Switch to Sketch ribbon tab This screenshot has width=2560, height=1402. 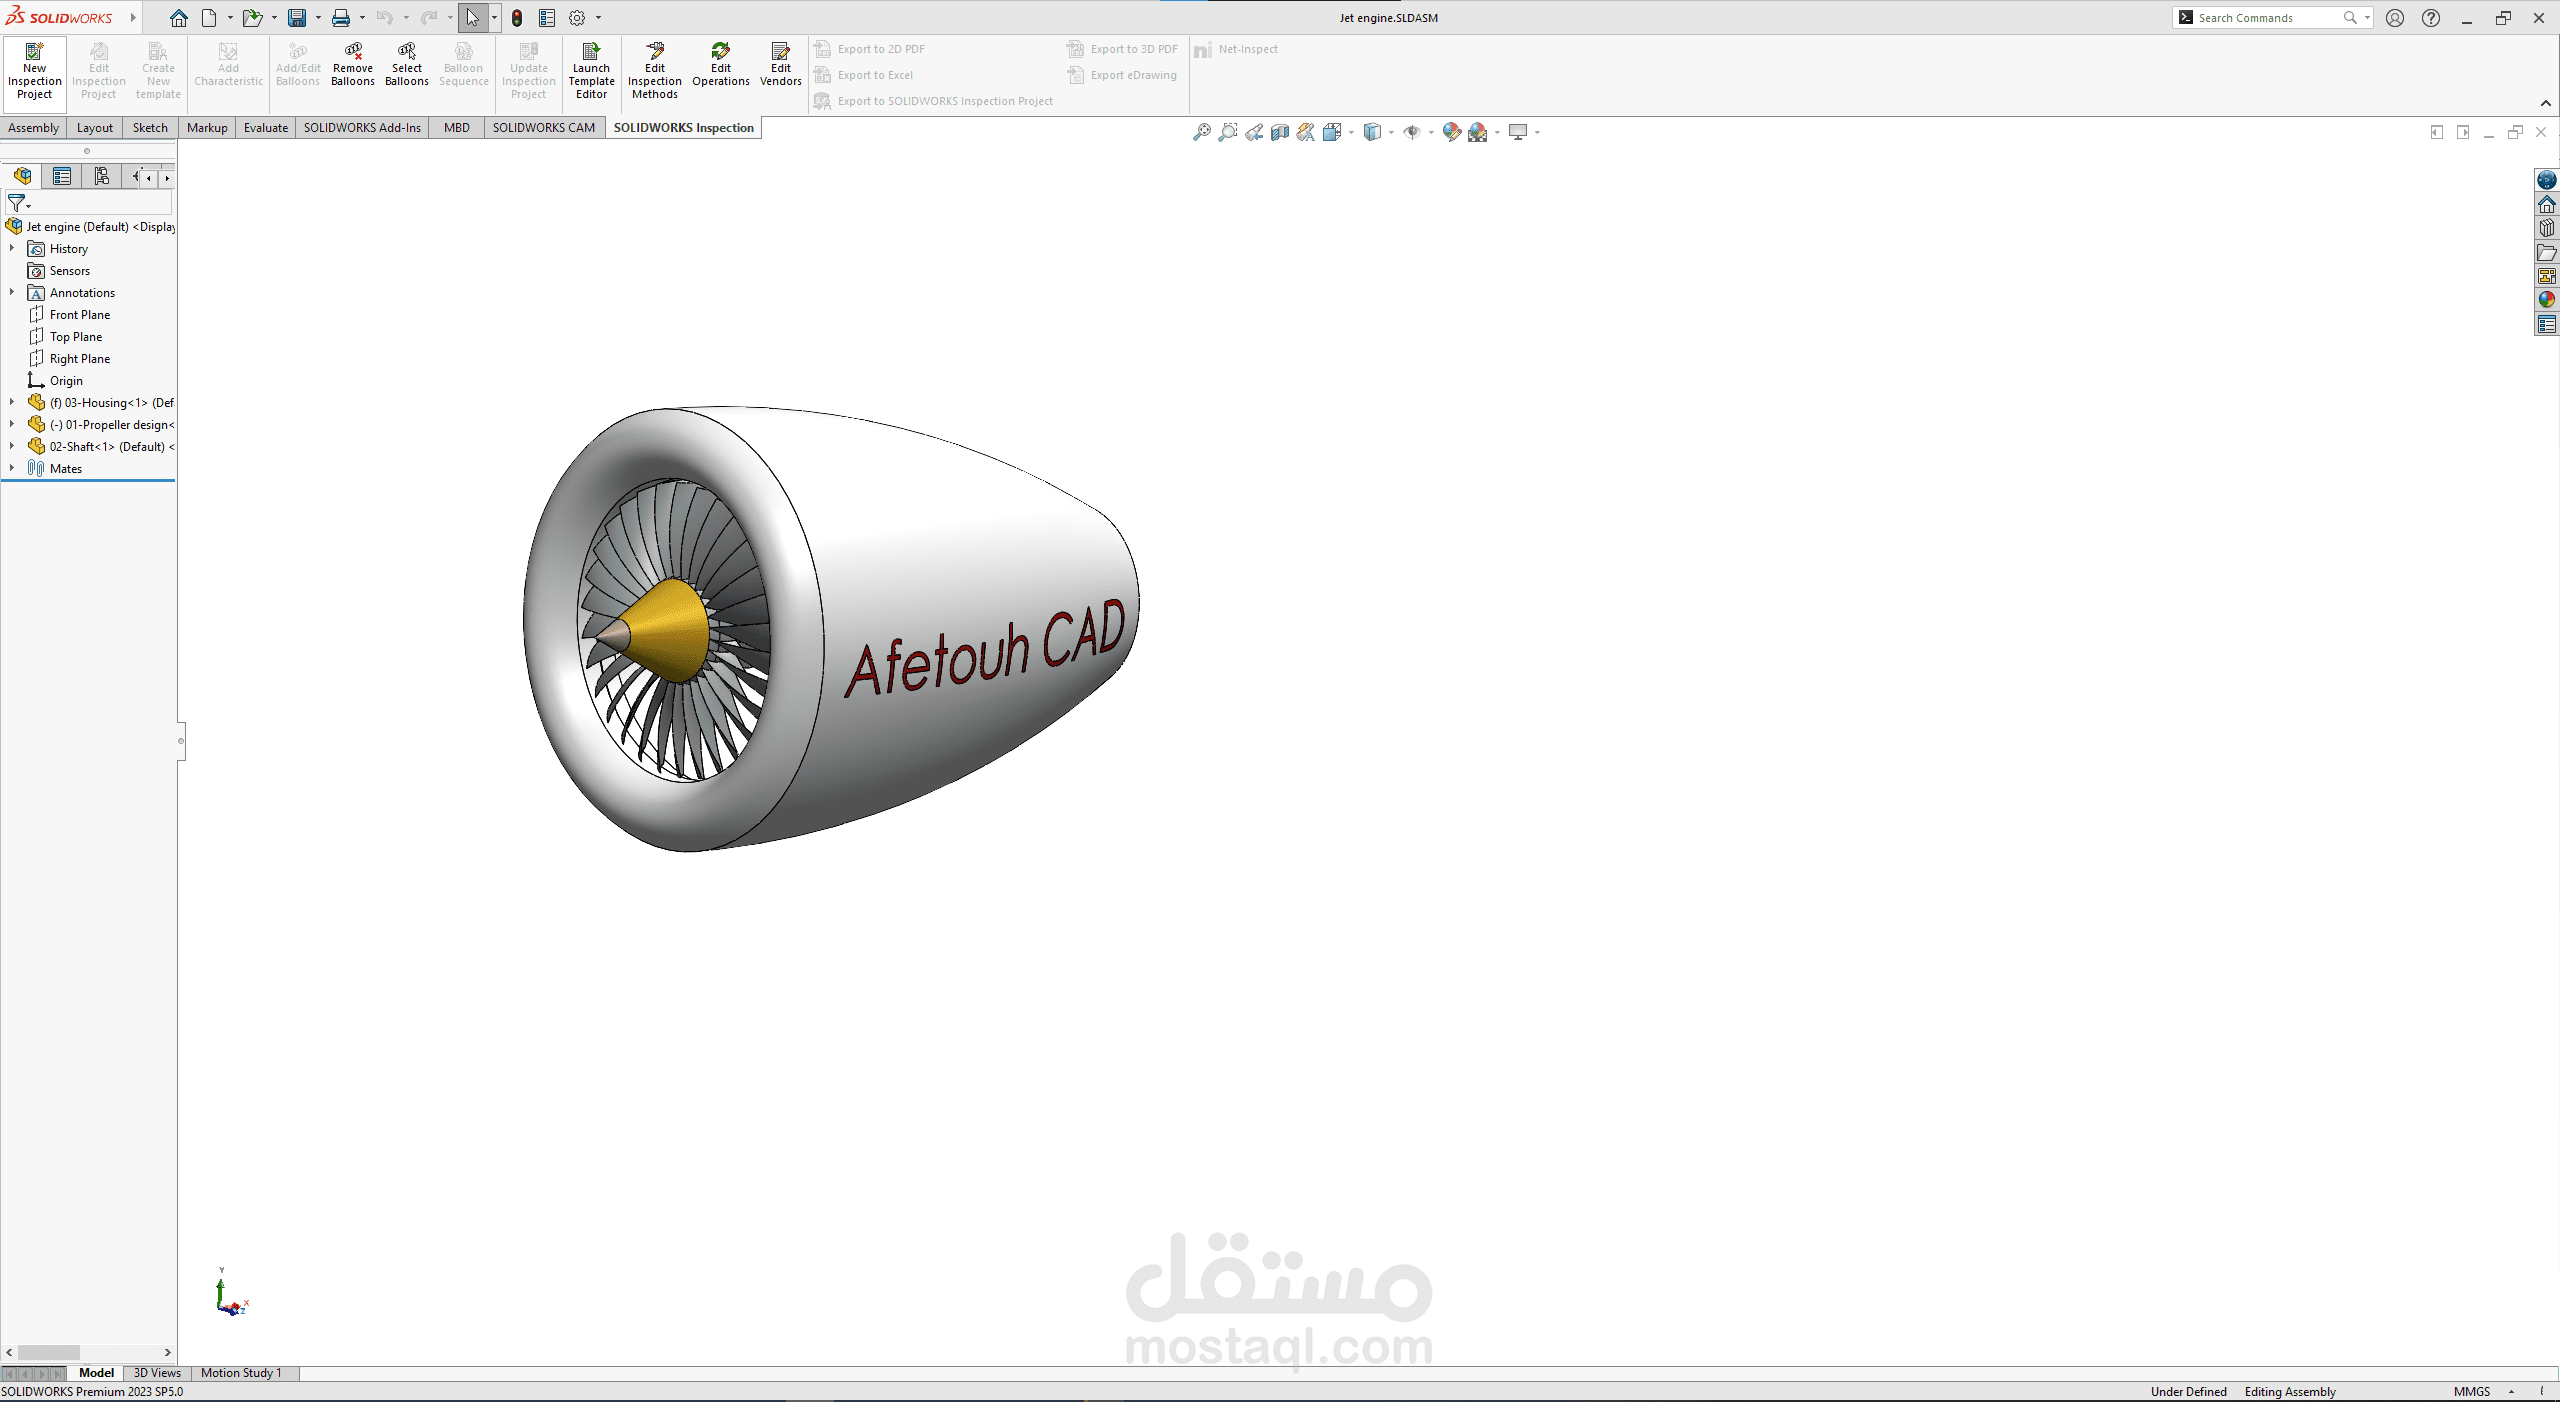tap(150, 127)
